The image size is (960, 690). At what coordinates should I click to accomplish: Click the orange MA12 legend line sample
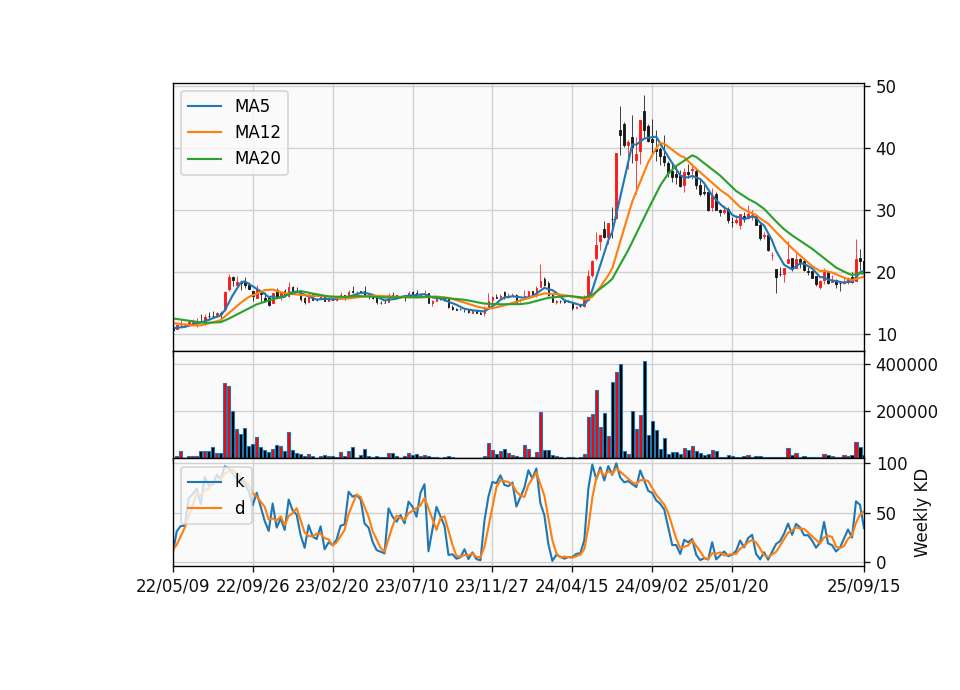[x=204, y=132]
